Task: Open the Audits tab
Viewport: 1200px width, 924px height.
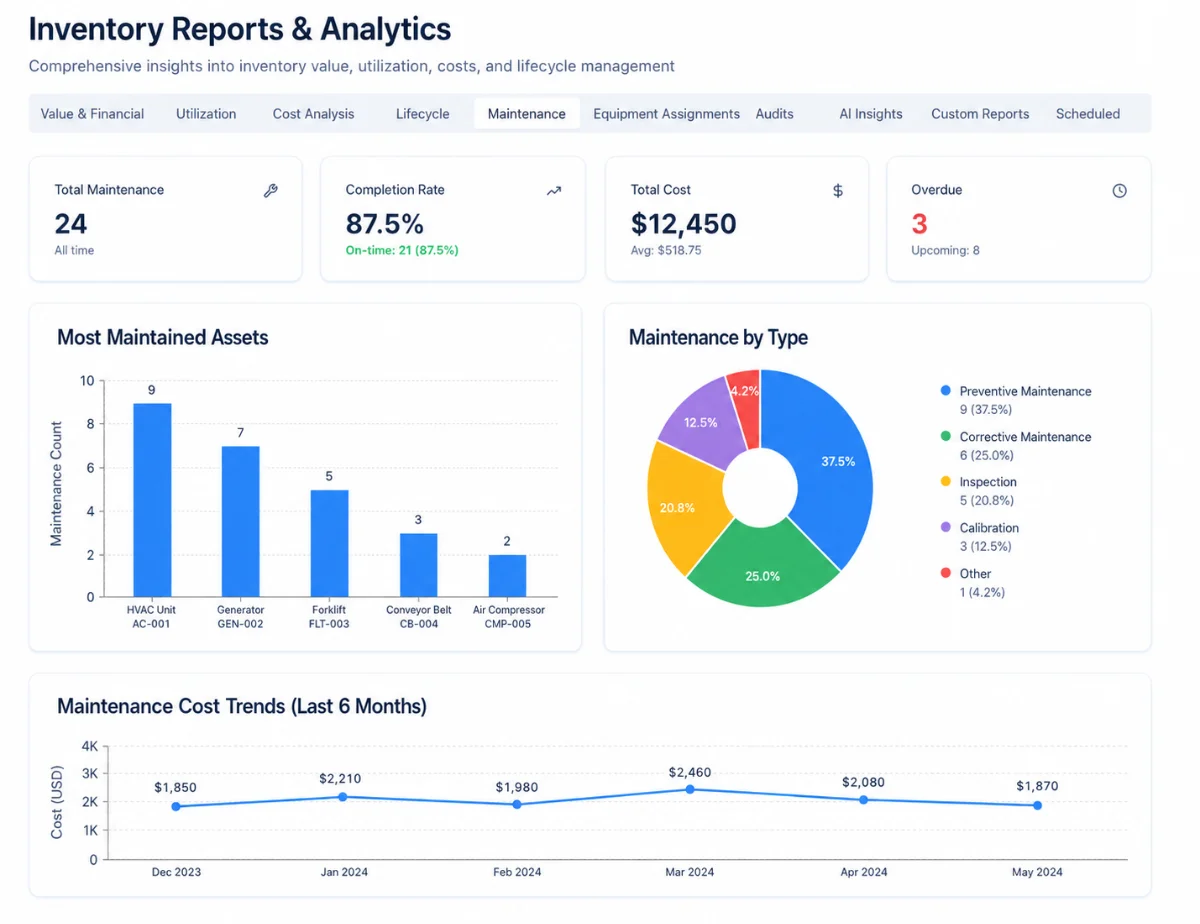Action: click(x=774, y=114)
